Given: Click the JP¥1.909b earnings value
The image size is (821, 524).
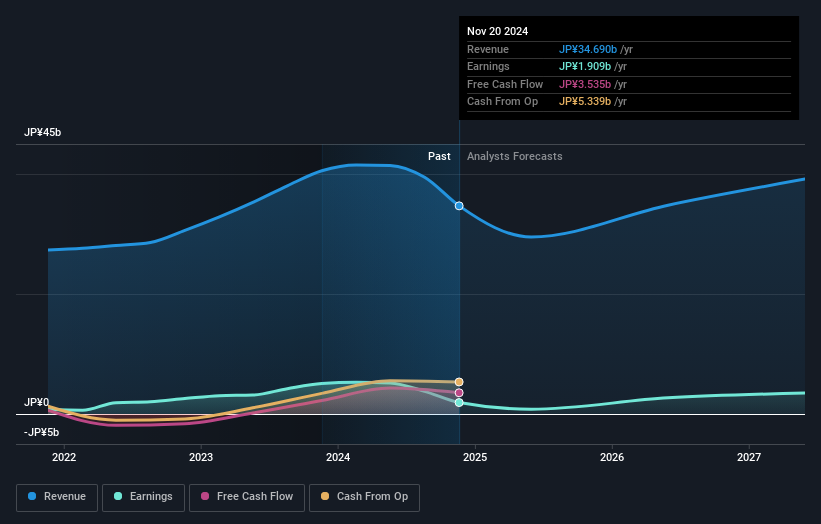Looking at the screenshot, I should pyautogui.click(x=585, y=66).
